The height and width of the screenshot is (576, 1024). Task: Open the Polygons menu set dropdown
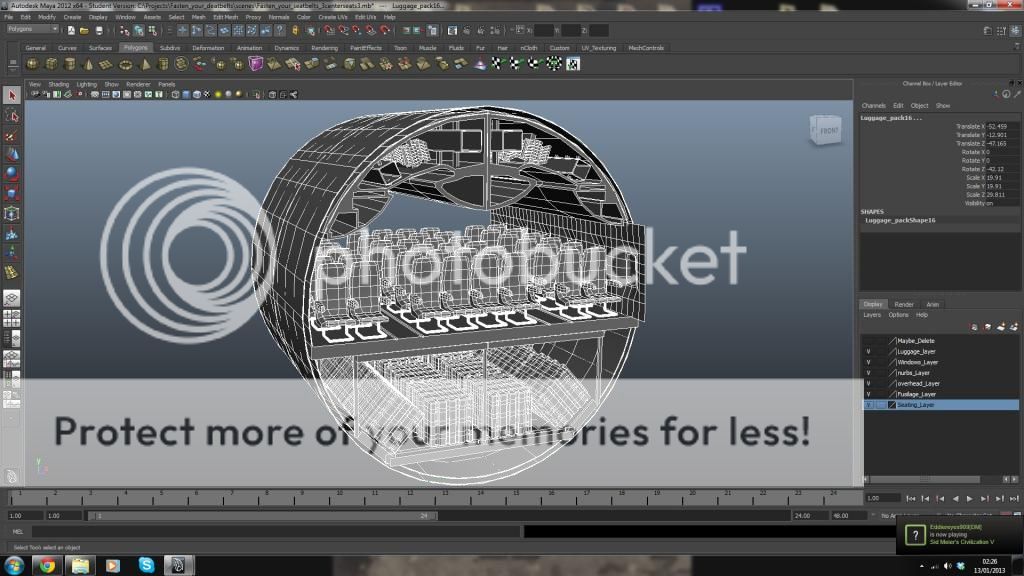click(x=32, y=29)
